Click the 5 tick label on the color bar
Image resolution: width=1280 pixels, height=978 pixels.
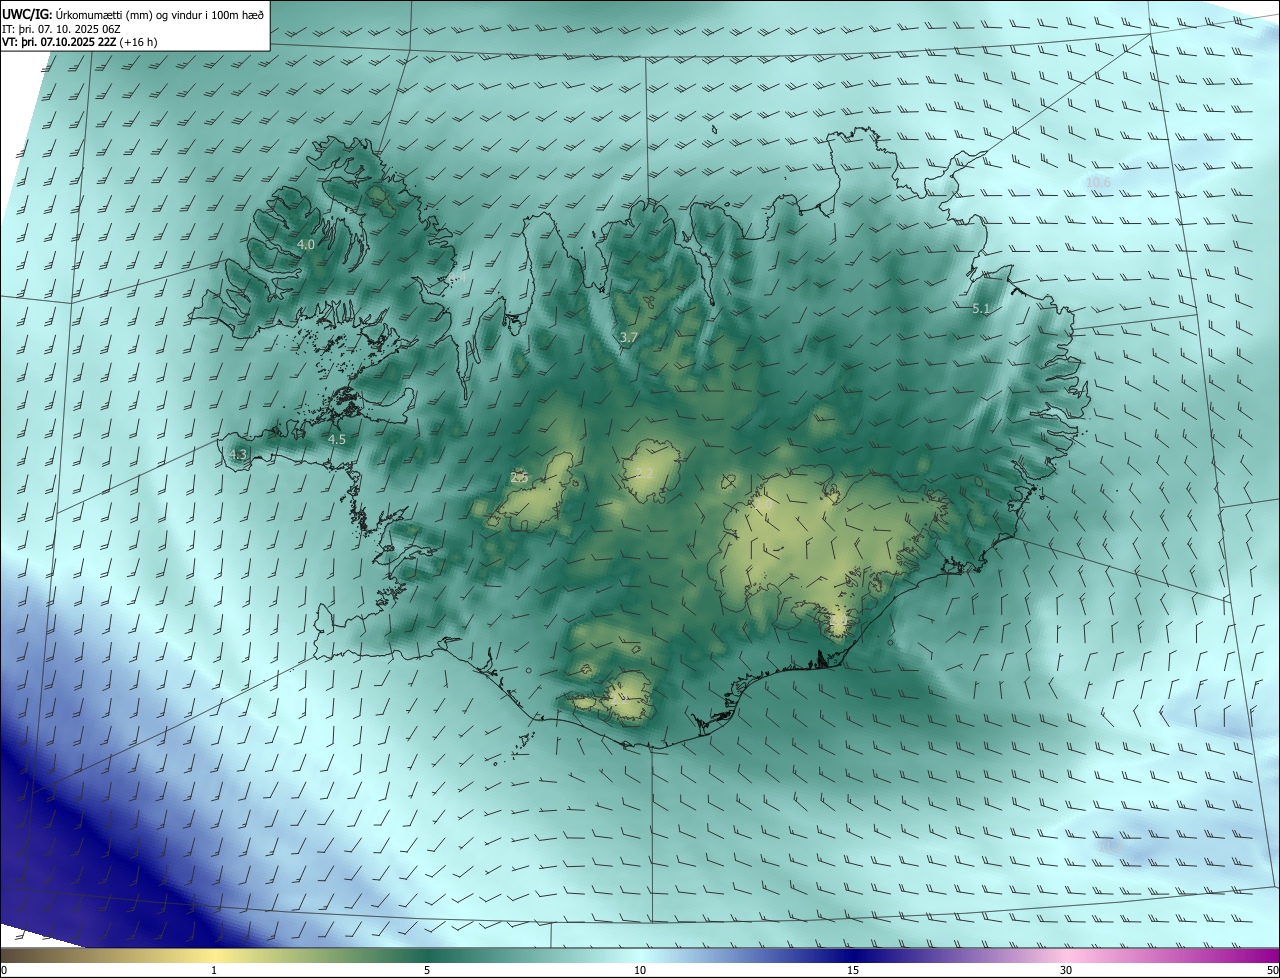427,970
